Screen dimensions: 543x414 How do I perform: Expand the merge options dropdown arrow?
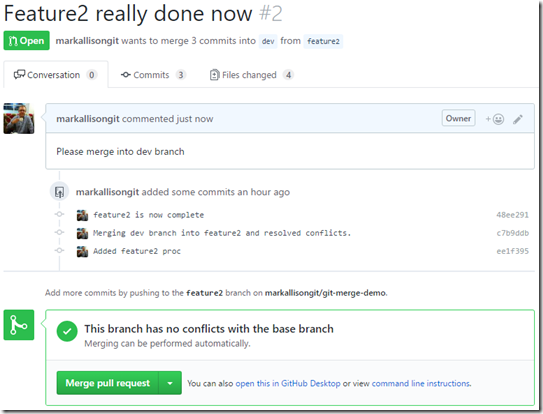pos(170,383)
